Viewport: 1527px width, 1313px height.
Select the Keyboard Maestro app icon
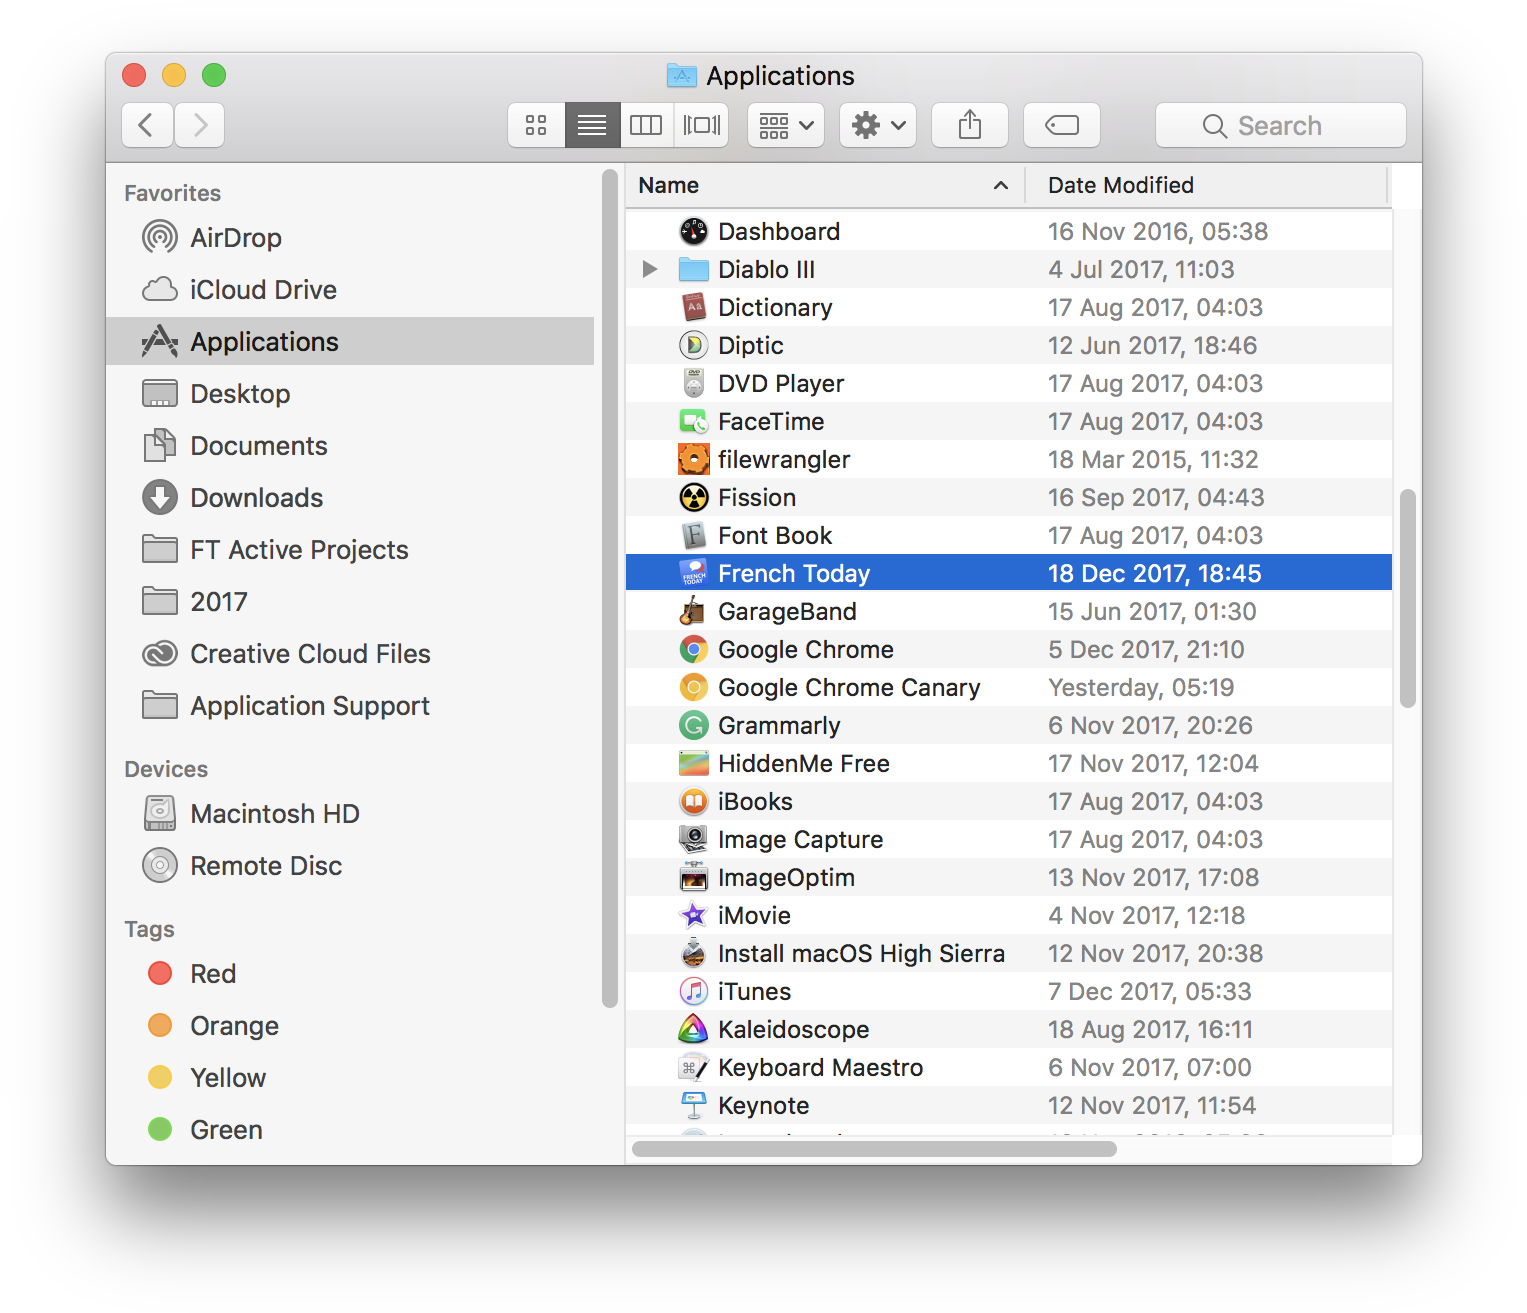694,1067
